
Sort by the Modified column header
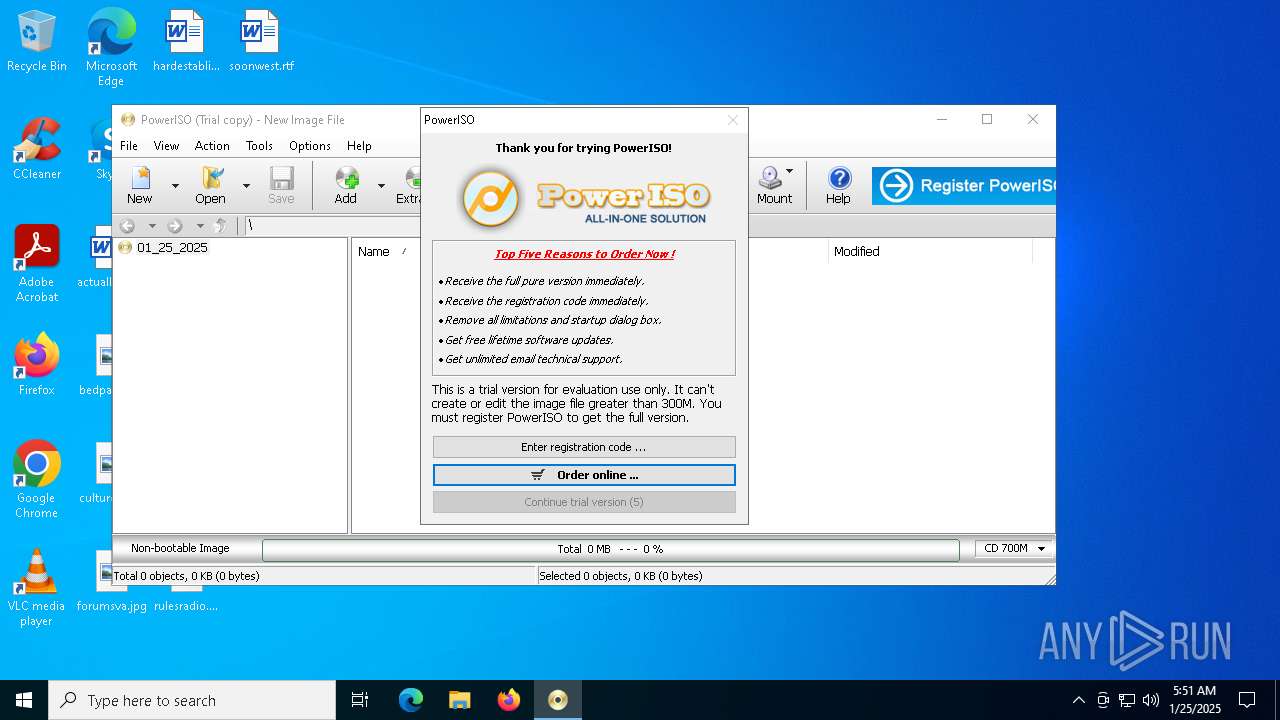856,252
